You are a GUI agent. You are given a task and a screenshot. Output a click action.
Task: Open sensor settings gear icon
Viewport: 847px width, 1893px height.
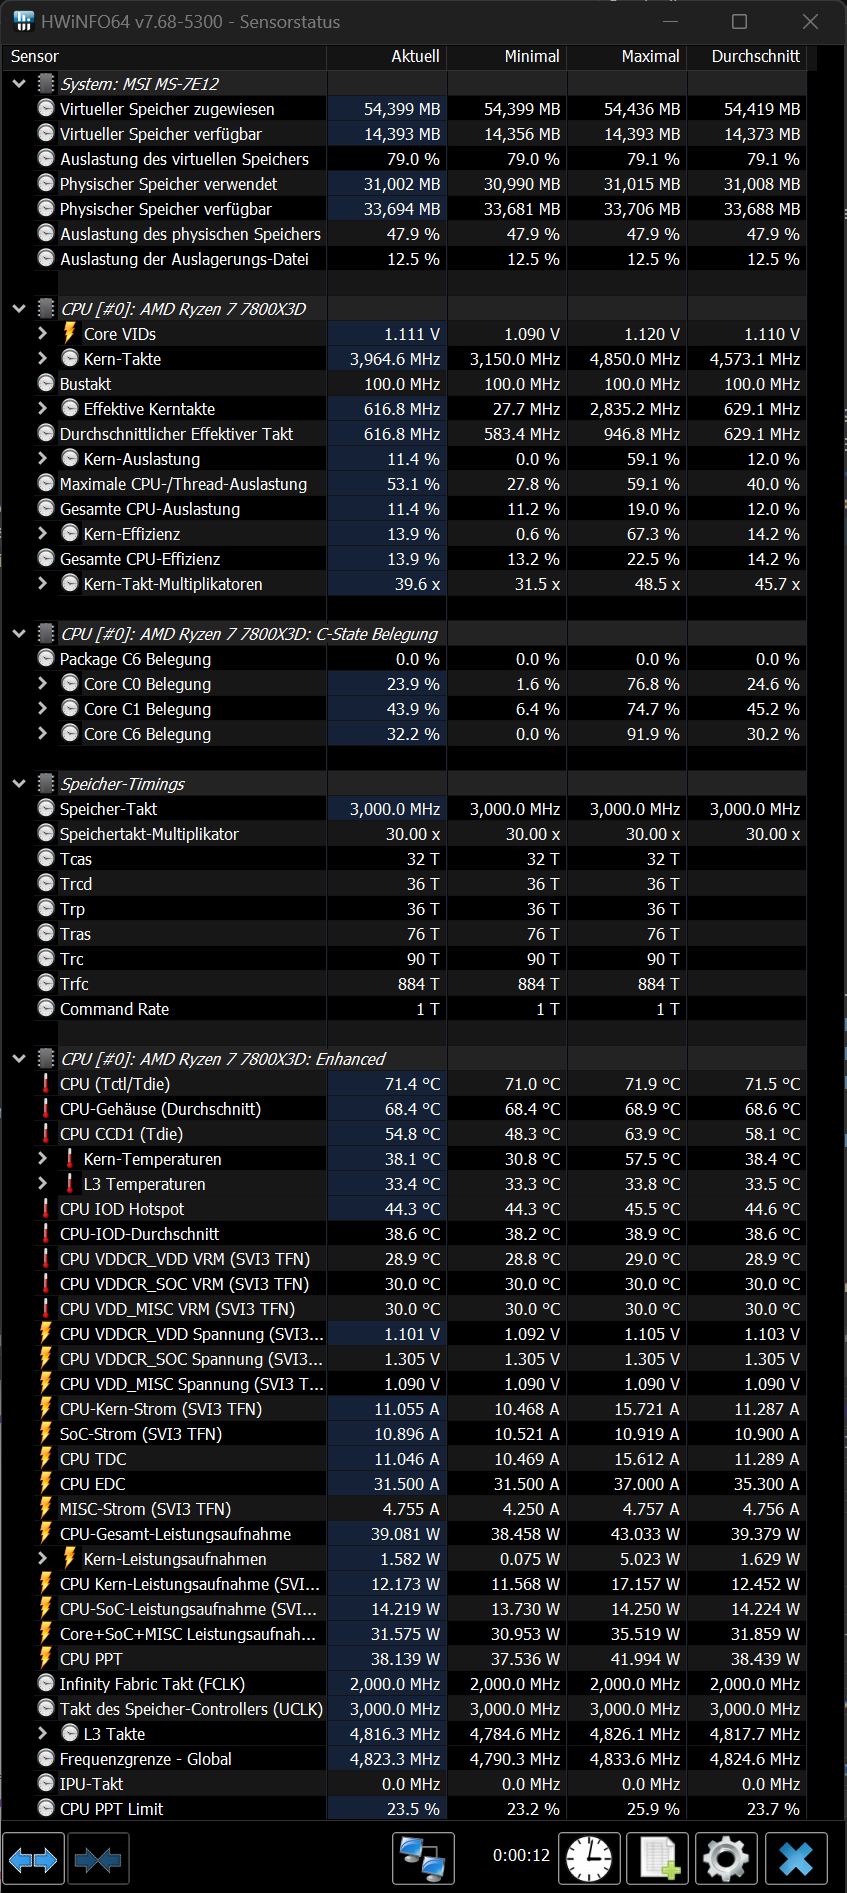coord(727,1860)
